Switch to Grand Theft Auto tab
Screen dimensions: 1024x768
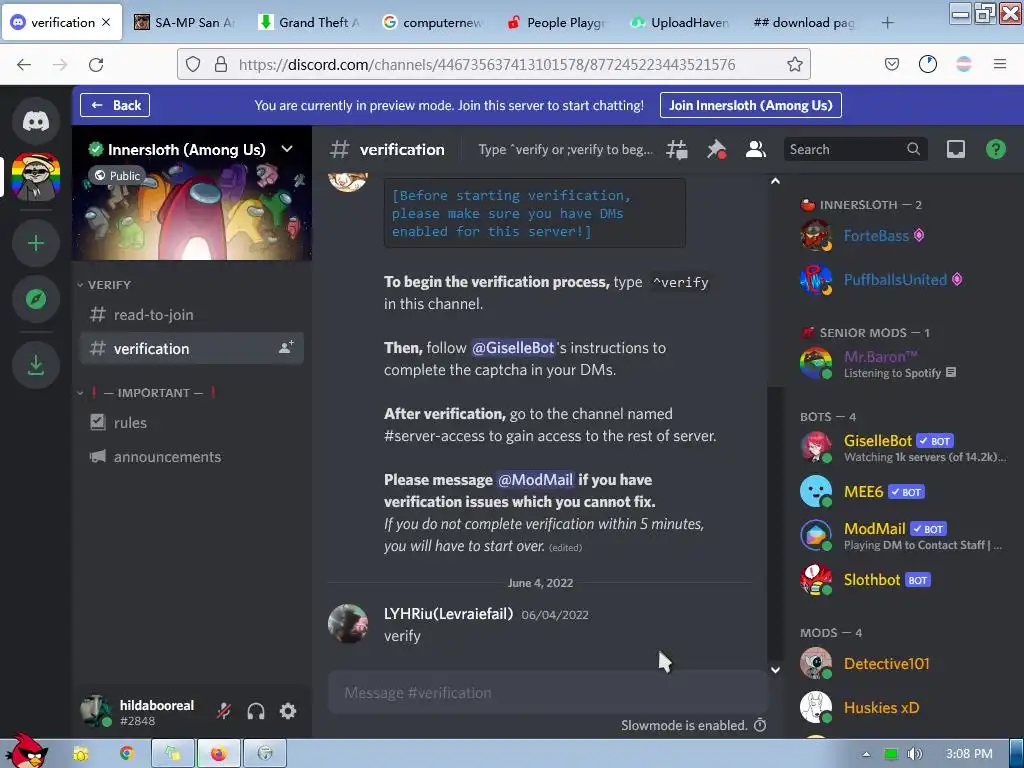(x=309, y=22)
